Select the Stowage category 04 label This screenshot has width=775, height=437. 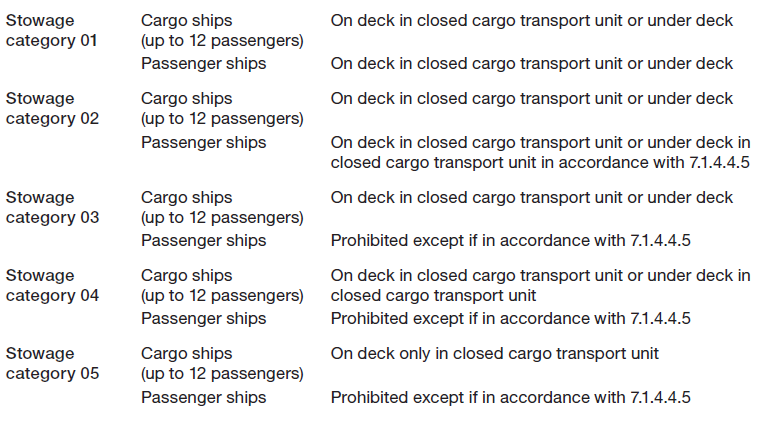point(52,285)
